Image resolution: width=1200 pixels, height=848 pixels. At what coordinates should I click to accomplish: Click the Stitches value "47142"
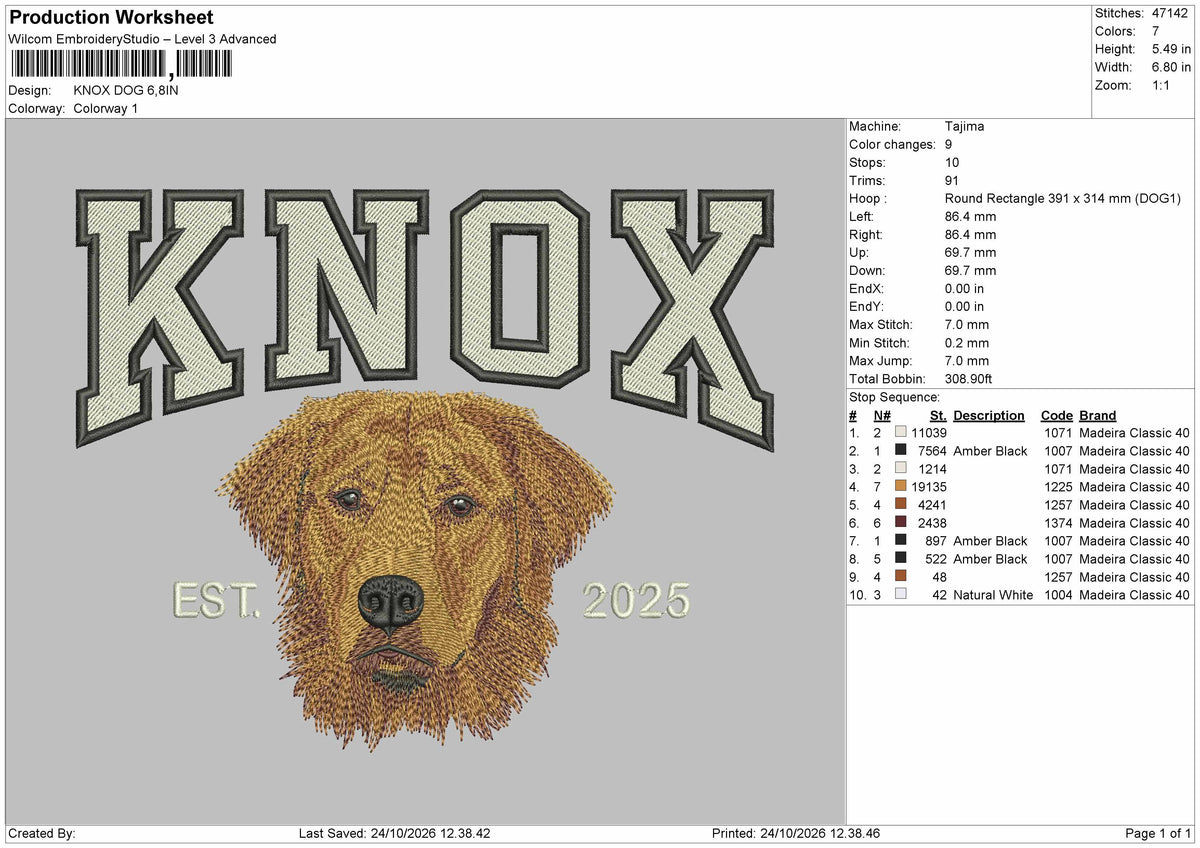click(1172, 13)
